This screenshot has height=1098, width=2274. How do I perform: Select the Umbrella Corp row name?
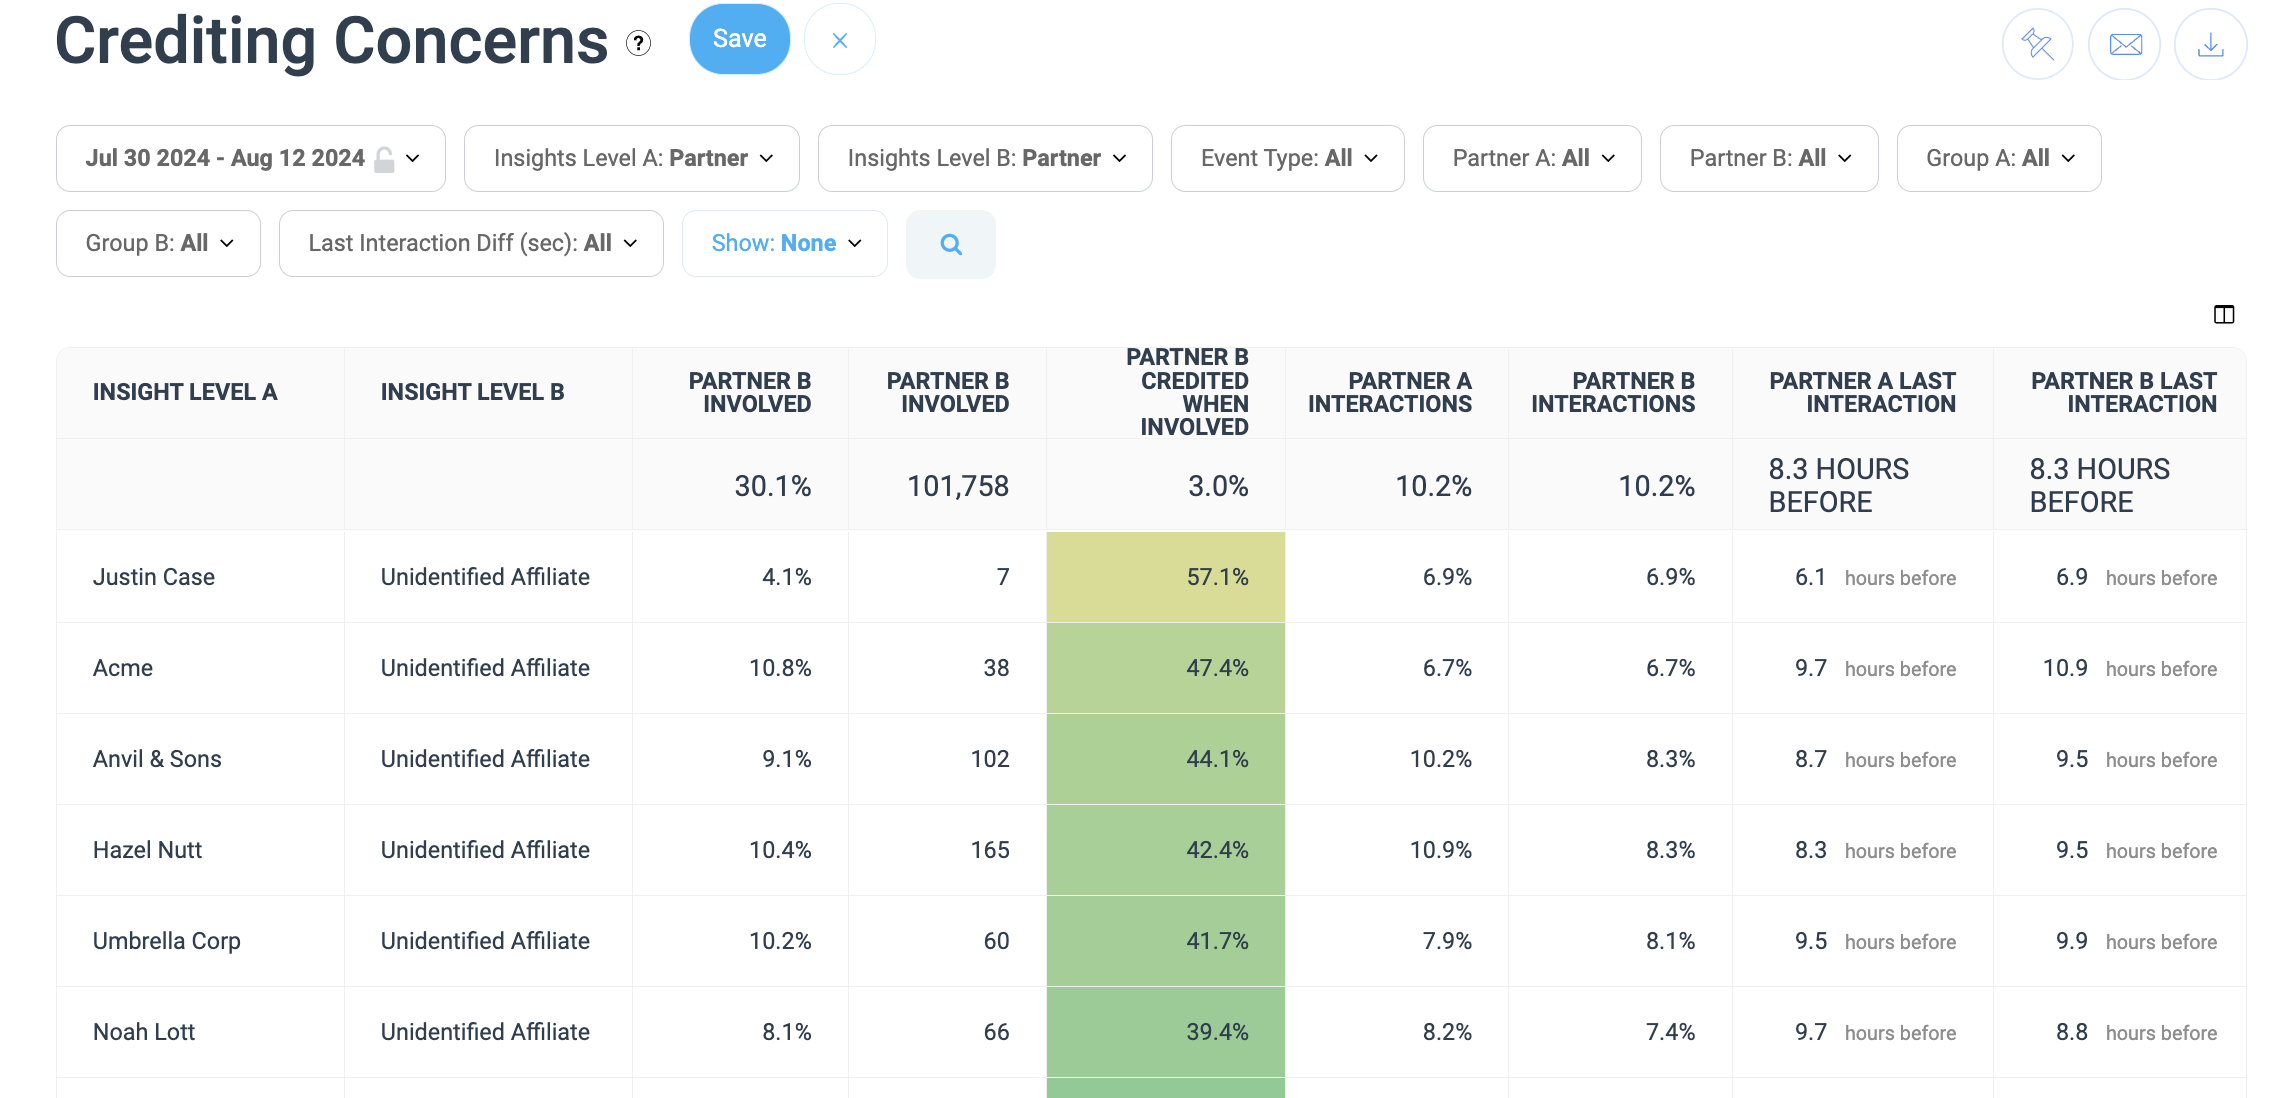coord(167,941)
